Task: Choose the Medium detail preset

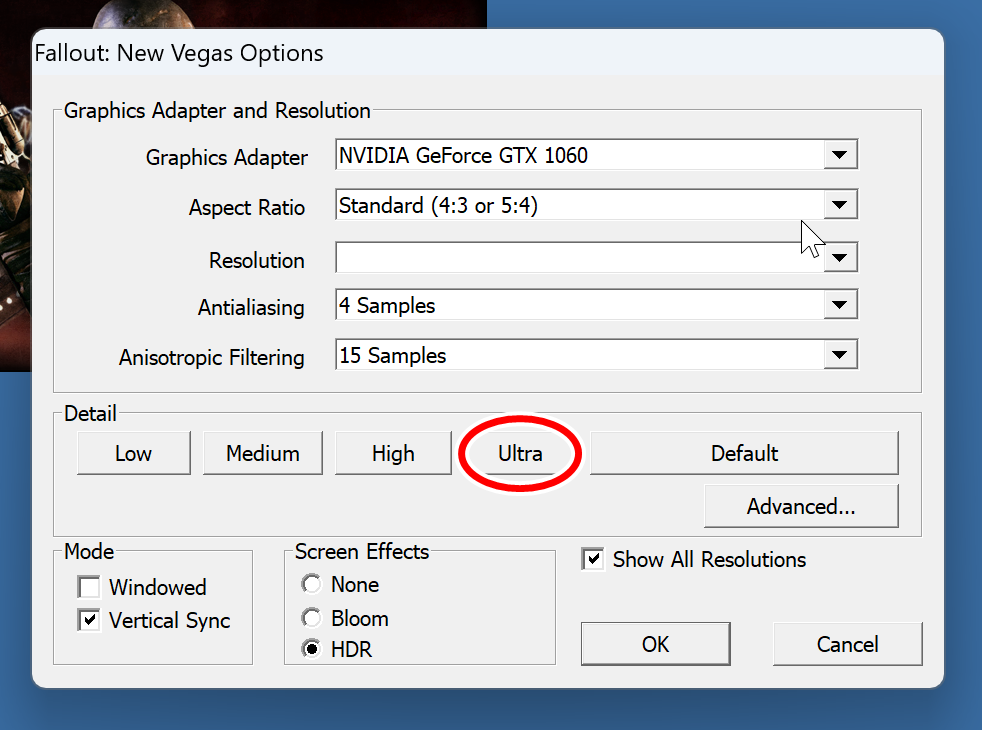Action: (263, 453)
